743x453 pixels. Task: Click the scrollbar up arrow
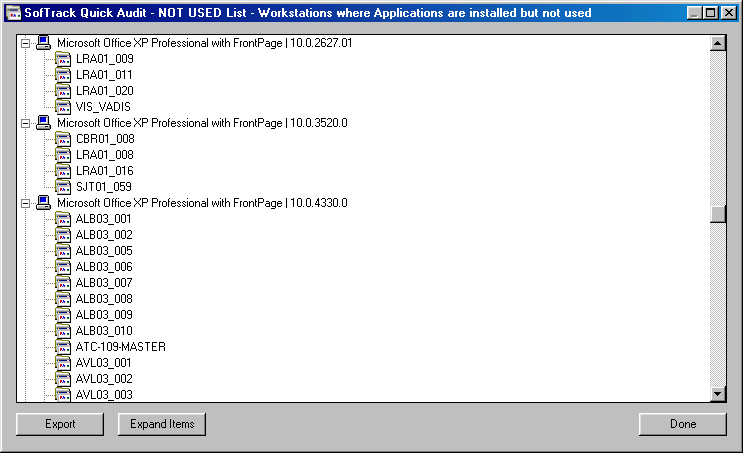[x=716, y=44]
